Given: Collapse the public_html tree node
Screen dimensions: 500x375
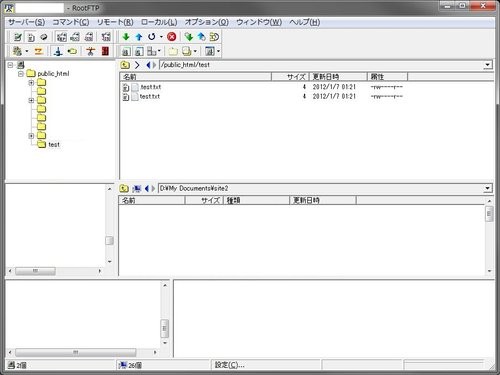Looking at the screenshot, I should click(21, 74).
